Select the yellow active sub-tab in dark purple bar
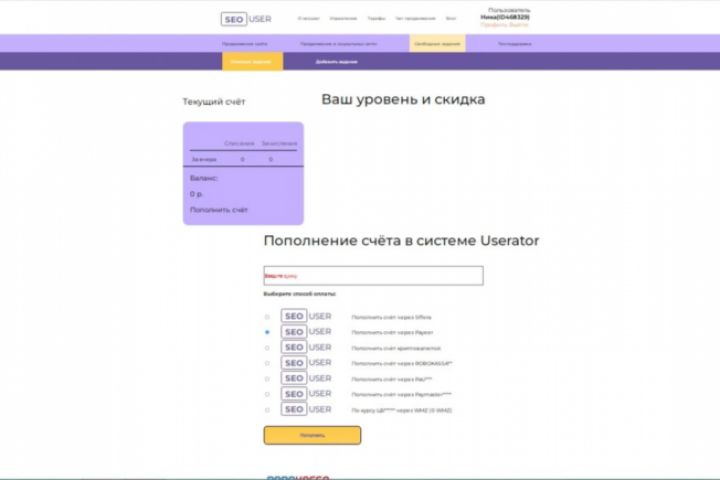720x480 pixels. click(x=252, y=62)
